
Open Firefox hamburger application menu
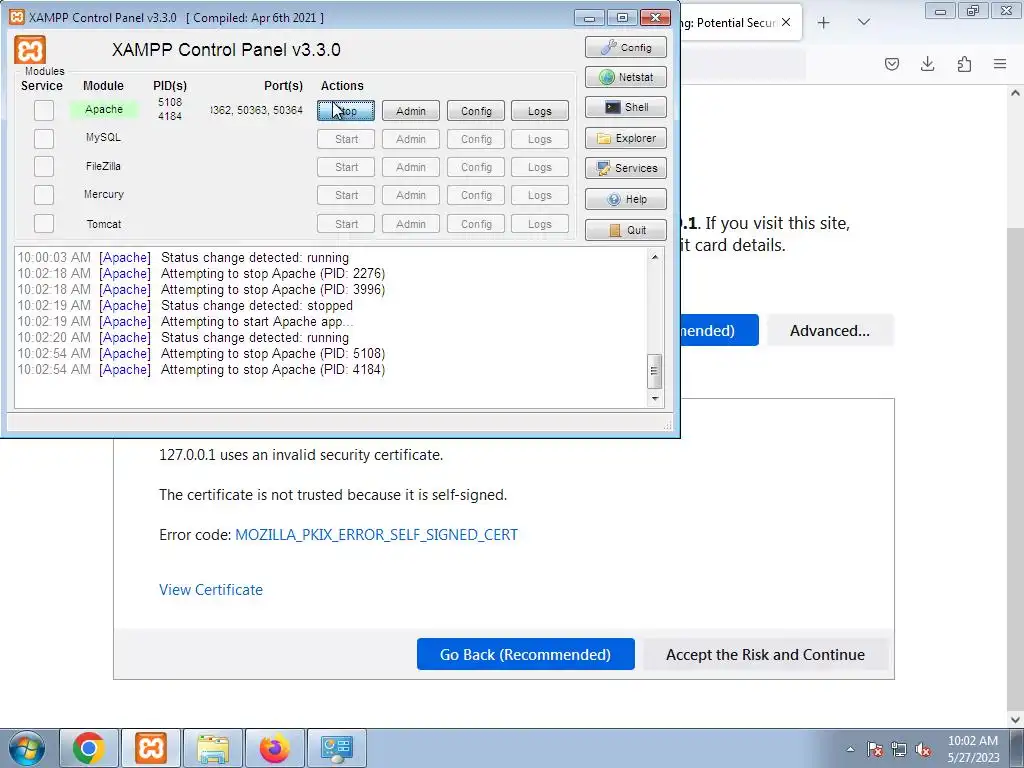click(x=1000, y=64)
